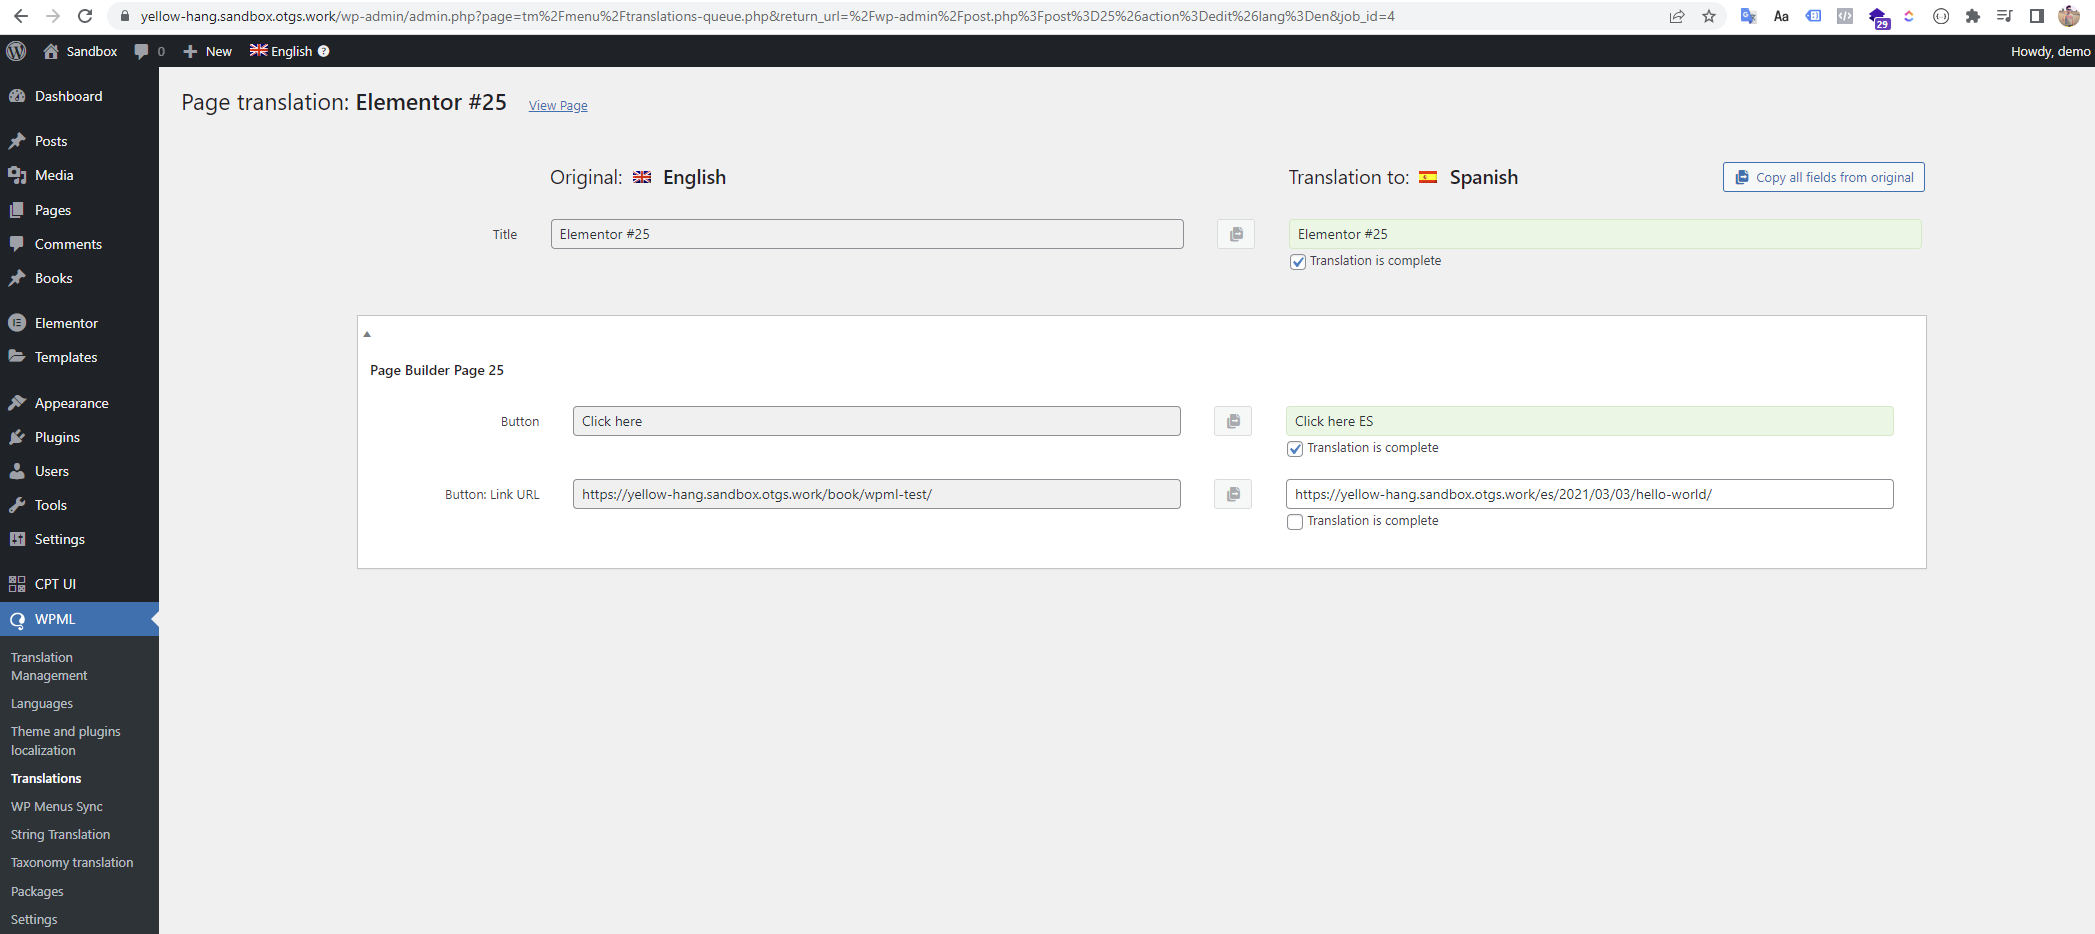Reload the browser page
The height and width of the screenshot is (934, 2095).
tap(85, 16)
